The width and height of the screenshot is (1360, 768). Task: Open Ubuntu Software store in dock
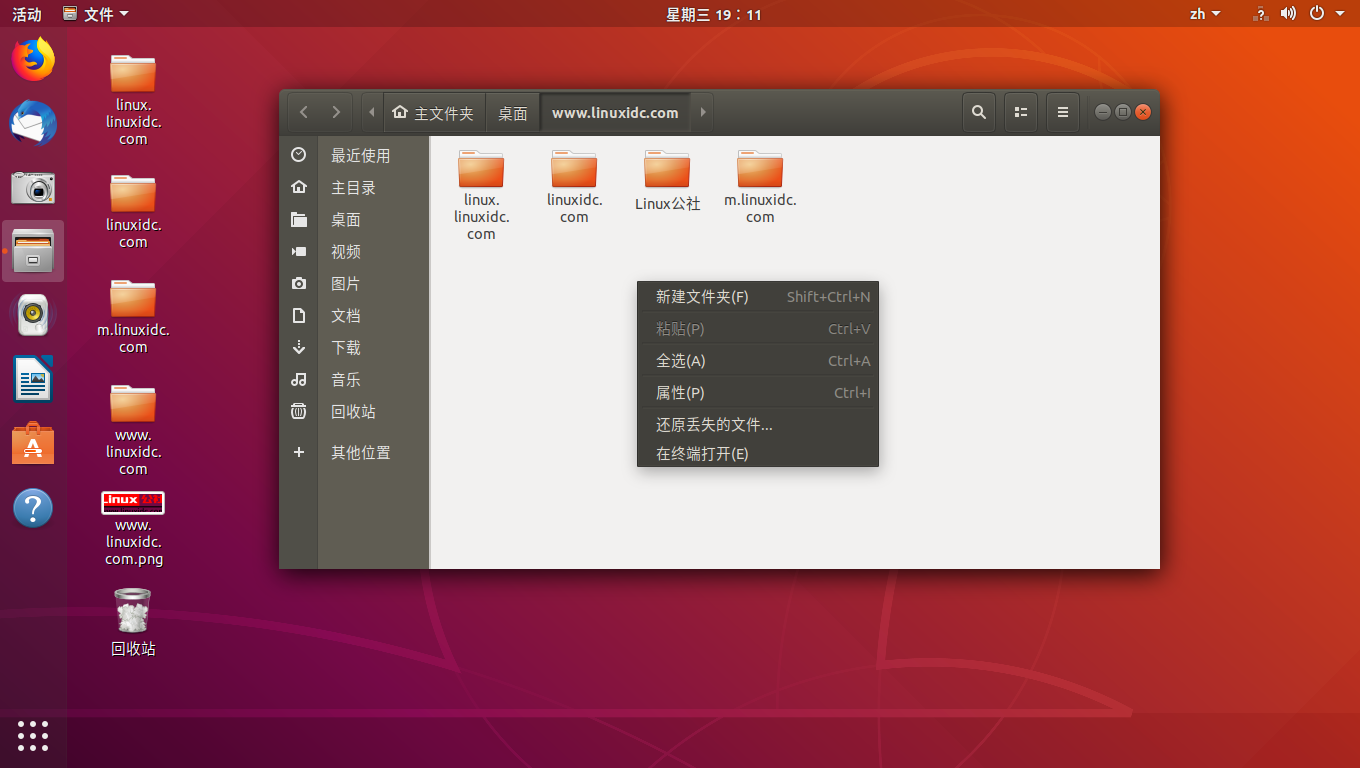33,443
